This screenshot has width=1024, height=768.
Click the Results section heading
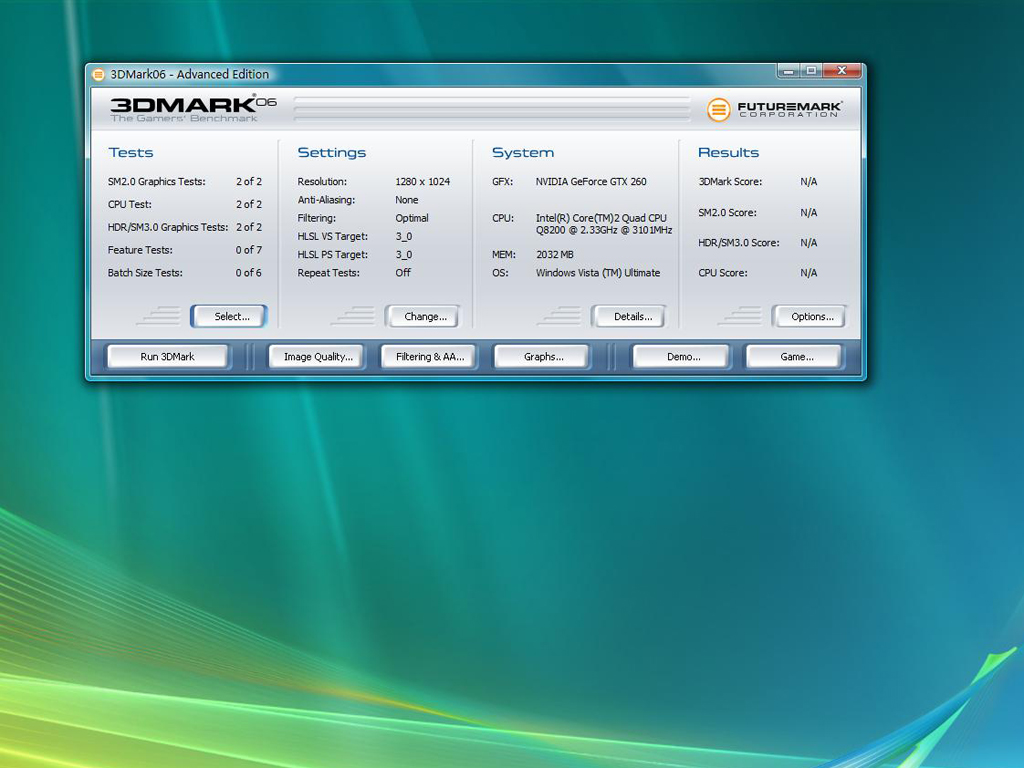728,153
